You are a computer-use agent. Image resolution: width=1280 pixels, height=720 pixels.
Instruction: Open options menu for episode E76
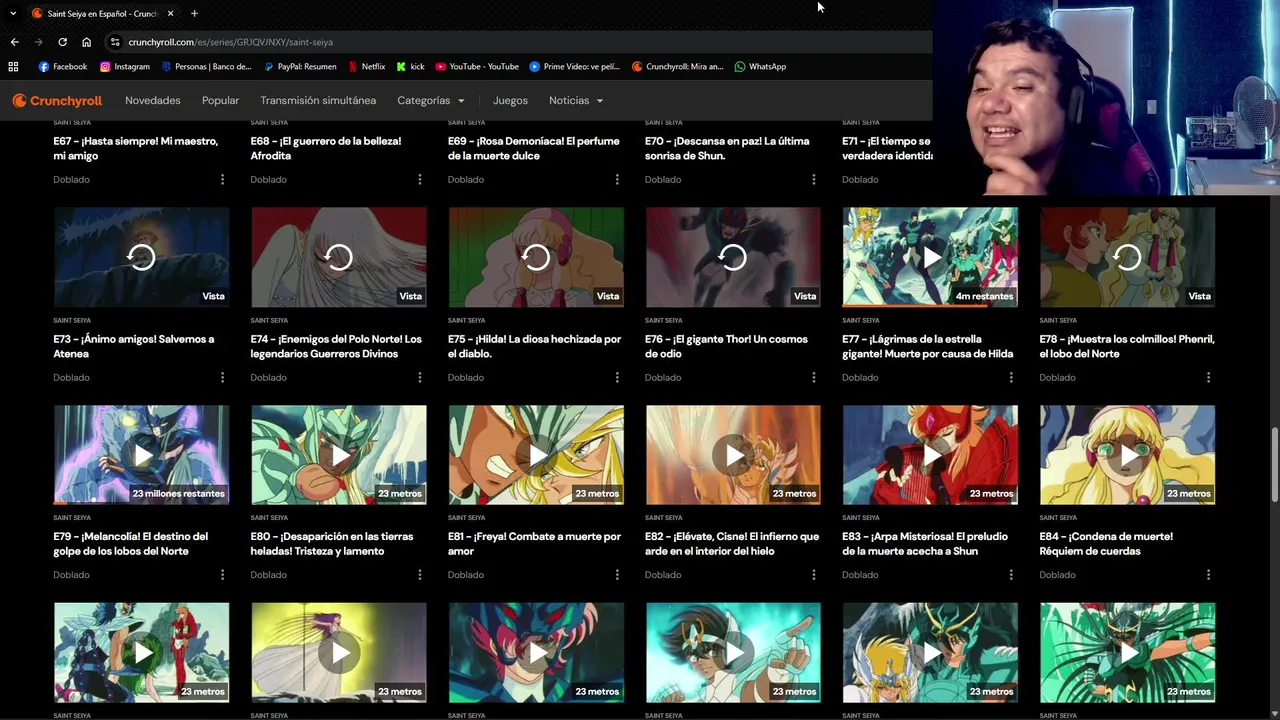coord(813,377)
